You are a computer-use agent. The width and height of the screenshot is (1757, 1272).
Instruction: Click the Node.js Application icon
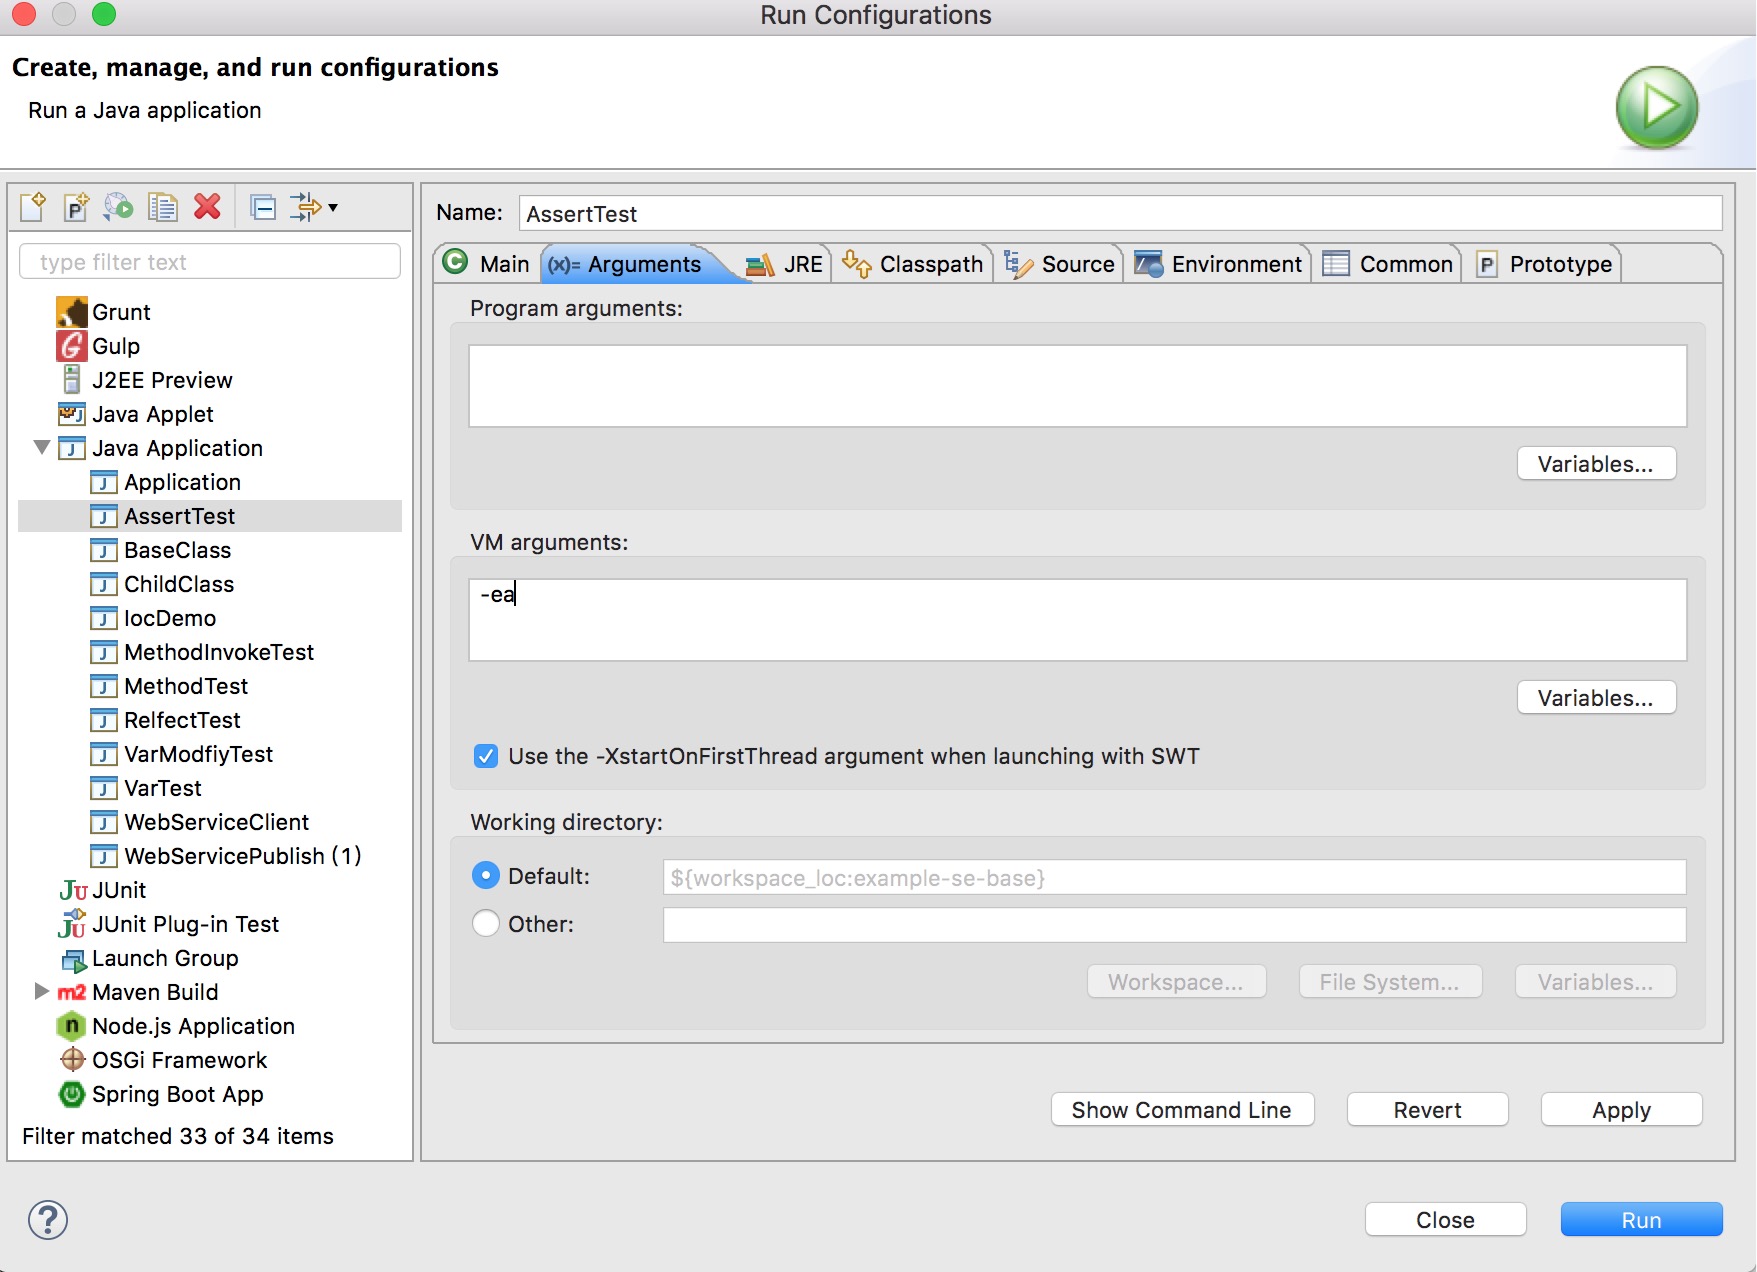tap(72, 1026)
